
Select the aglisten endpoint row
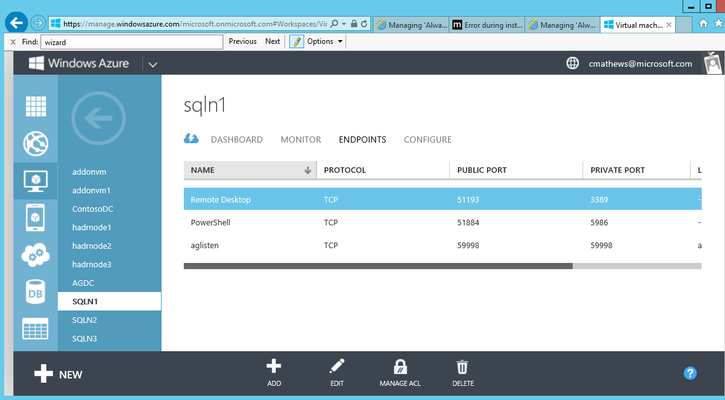(x=442, y=245)
